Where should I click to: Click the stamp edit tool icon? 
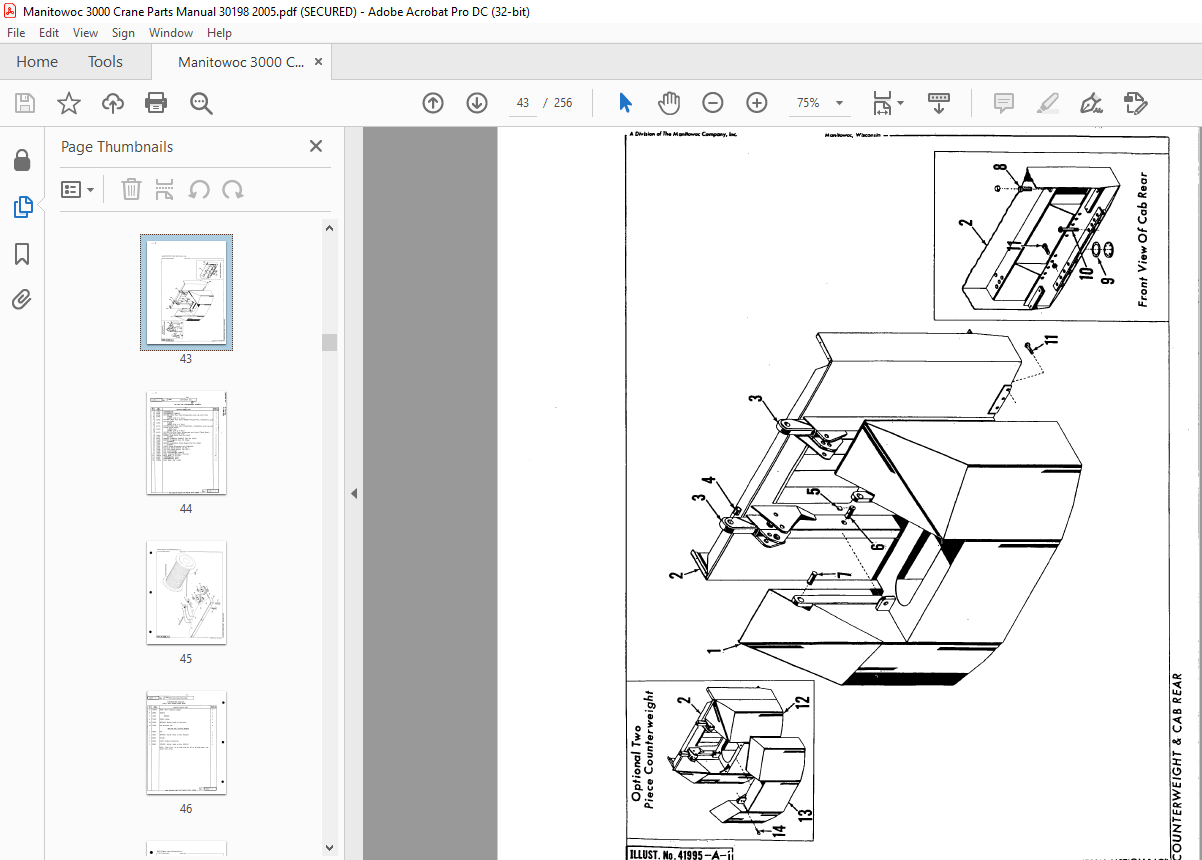click(x=1135, y=103)
